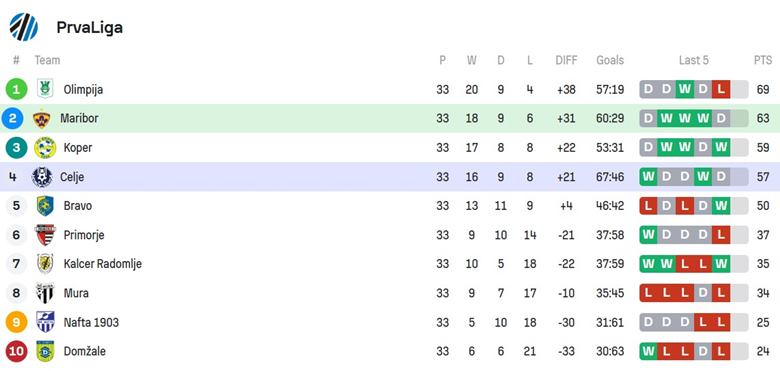Open Olimpija team crest icon
780x371 pixels.
(45, 90)
